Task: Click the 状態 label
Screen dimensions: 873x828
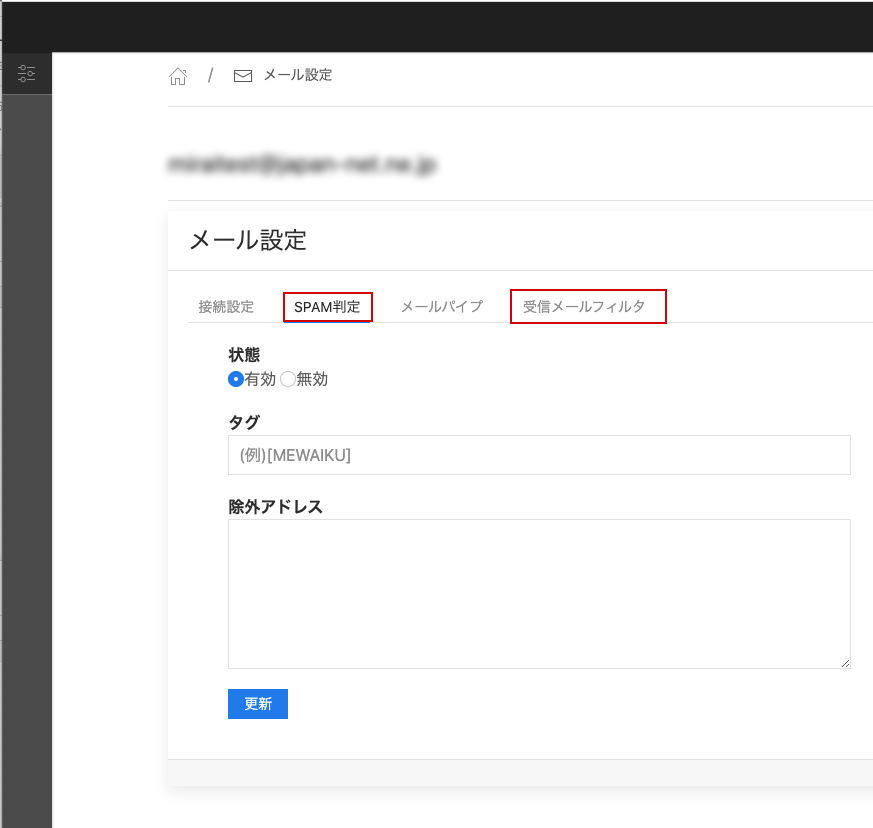Action: [x=244, y=355]
